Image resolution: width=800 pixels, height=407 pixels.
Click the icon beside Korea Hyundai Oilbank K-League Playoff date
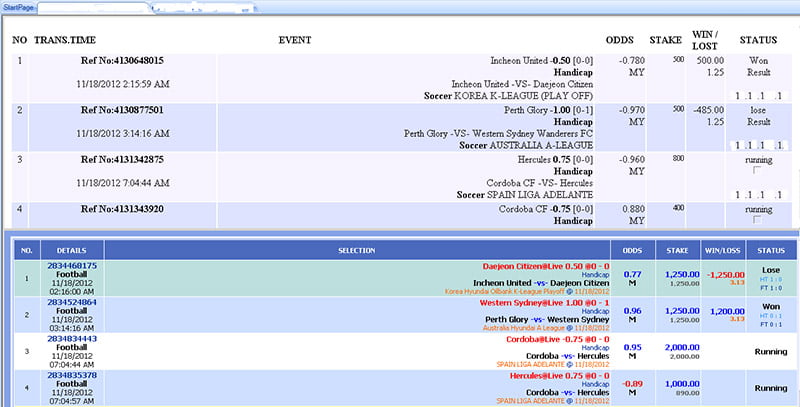point(569,292)
